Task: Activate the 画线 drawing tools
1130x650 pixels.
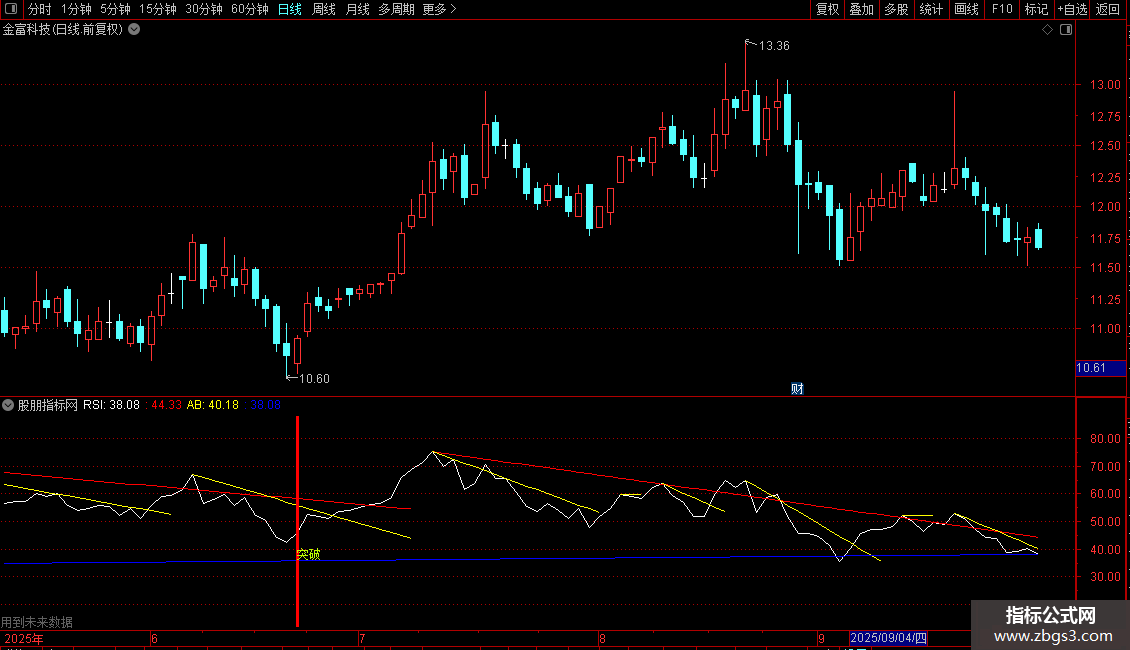Action: pyautogui.click(x=966, y=9)
